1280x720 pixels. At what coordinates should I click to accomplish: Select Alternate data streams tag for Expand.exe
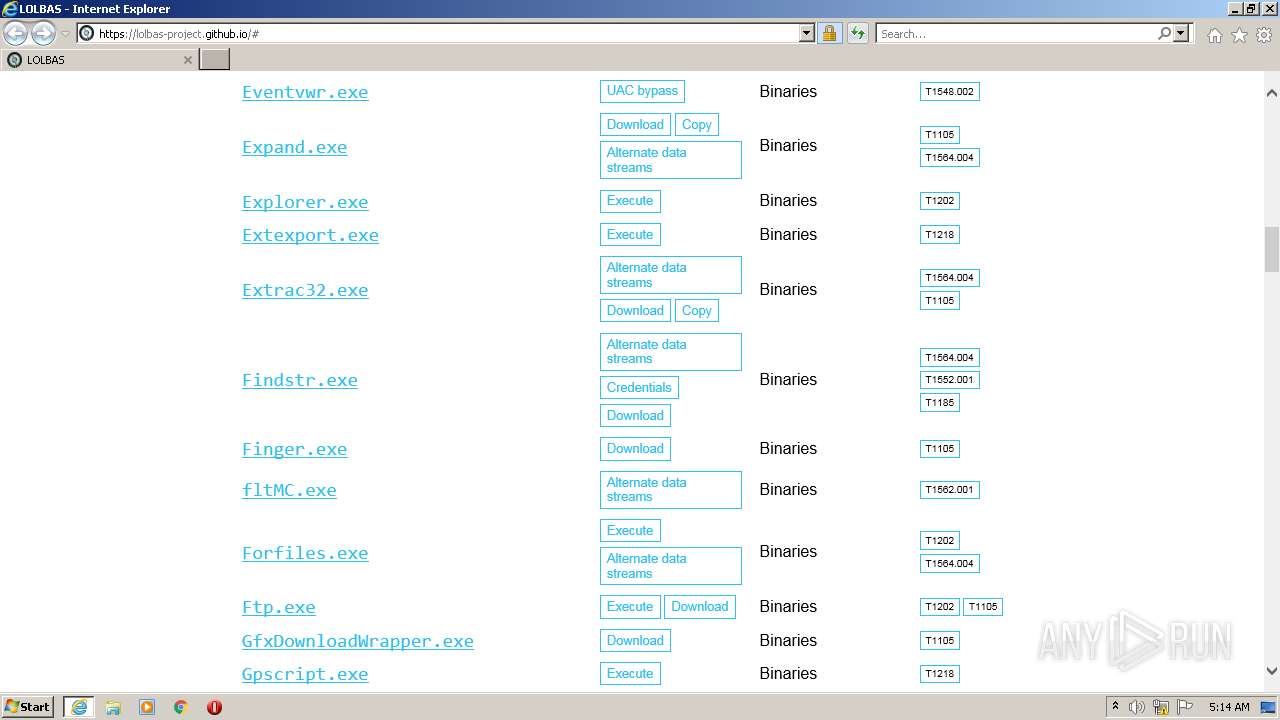click(671, 160)
